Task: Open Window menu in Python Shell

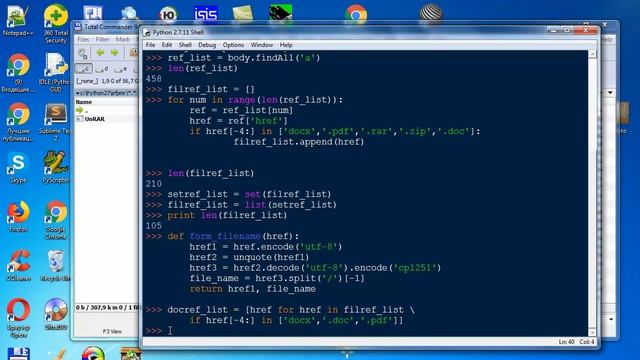Action: [262, 45]
